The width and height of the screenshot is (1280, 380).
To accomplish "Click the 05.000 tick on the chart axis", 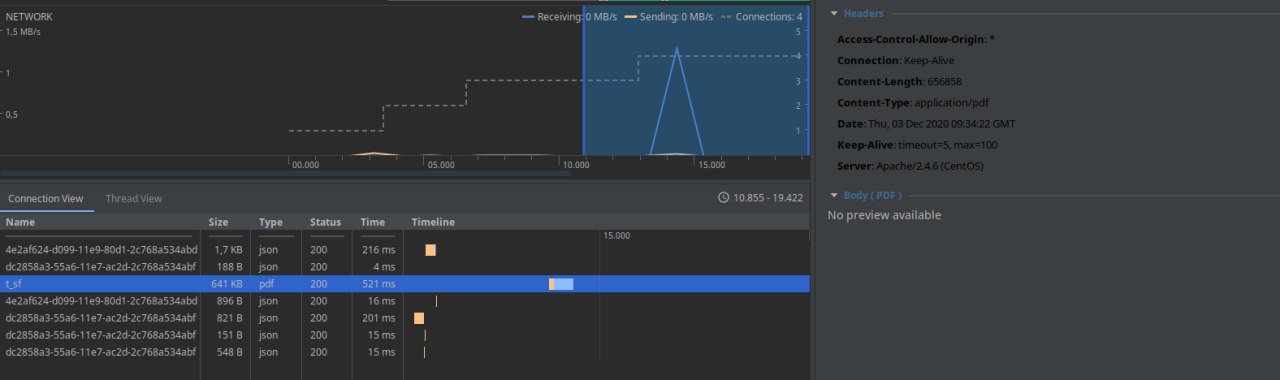I will point(441,164).
